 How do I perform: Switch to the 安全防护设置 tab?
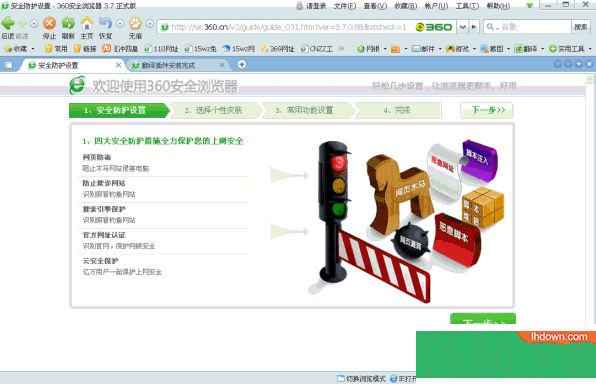(x=72, y=65)
